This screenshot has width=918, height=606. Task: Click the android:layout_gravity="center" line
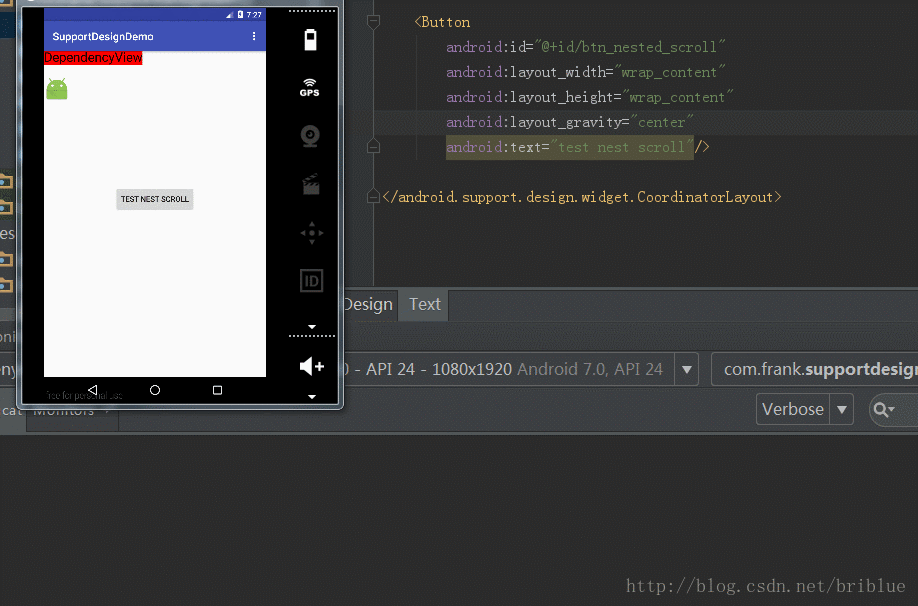[569, 122]
